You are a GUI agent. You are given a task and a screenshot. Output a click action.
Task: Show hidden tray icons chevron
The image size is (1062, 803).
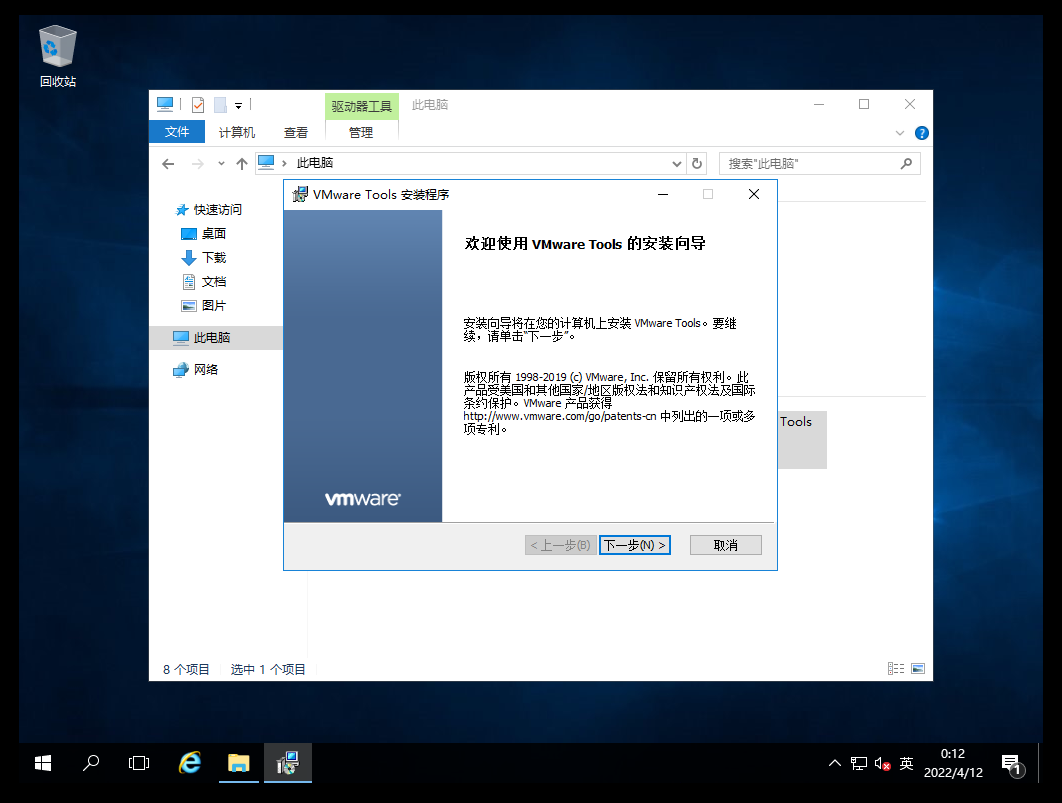pos(834,764)
